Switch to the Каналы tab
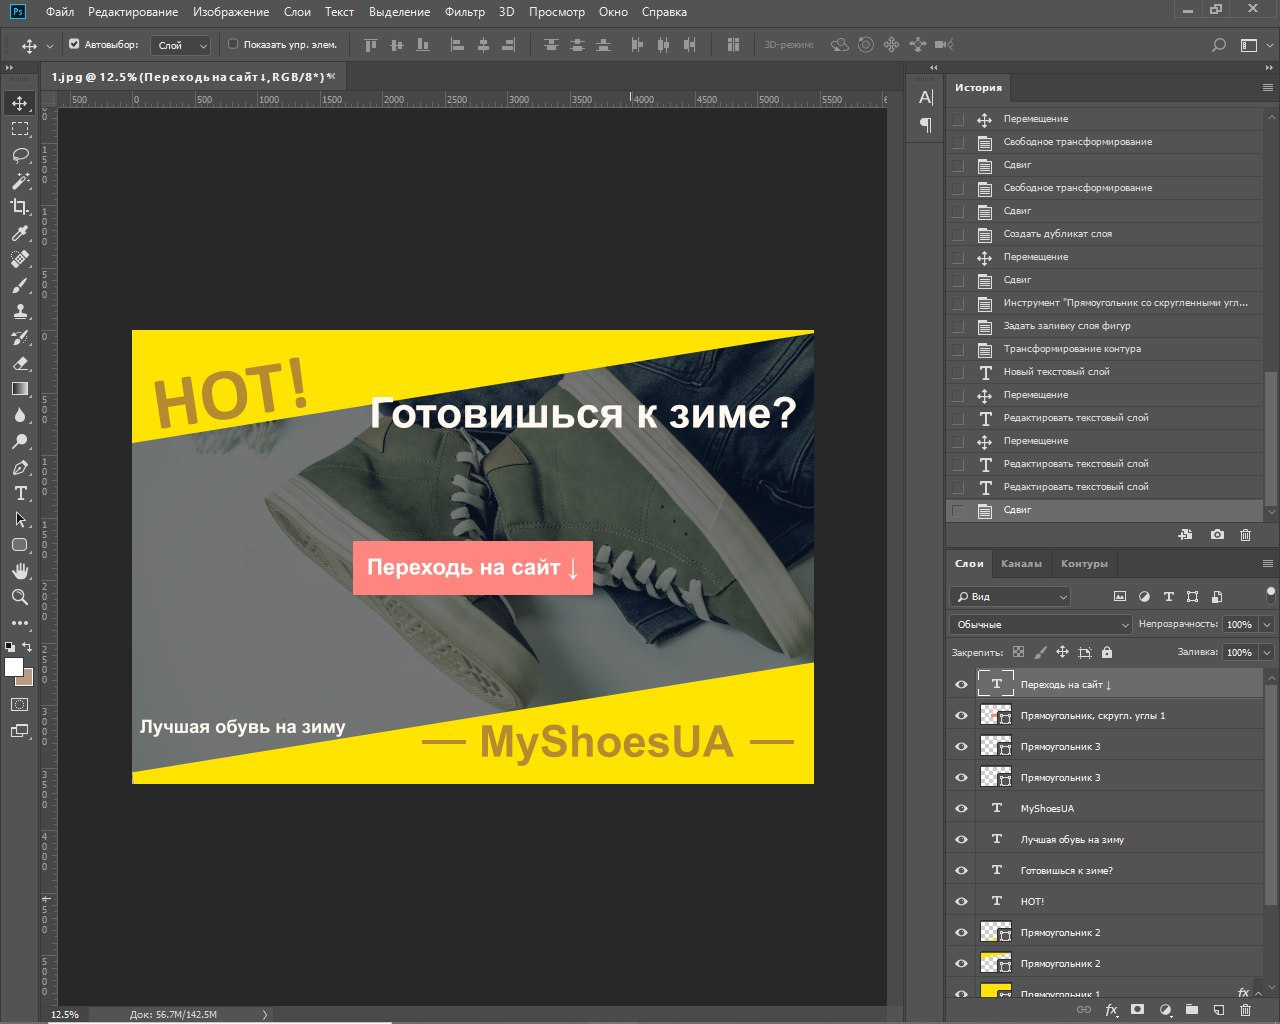The height and width of the screenshot is (1024, 1280). point(1022,564)
